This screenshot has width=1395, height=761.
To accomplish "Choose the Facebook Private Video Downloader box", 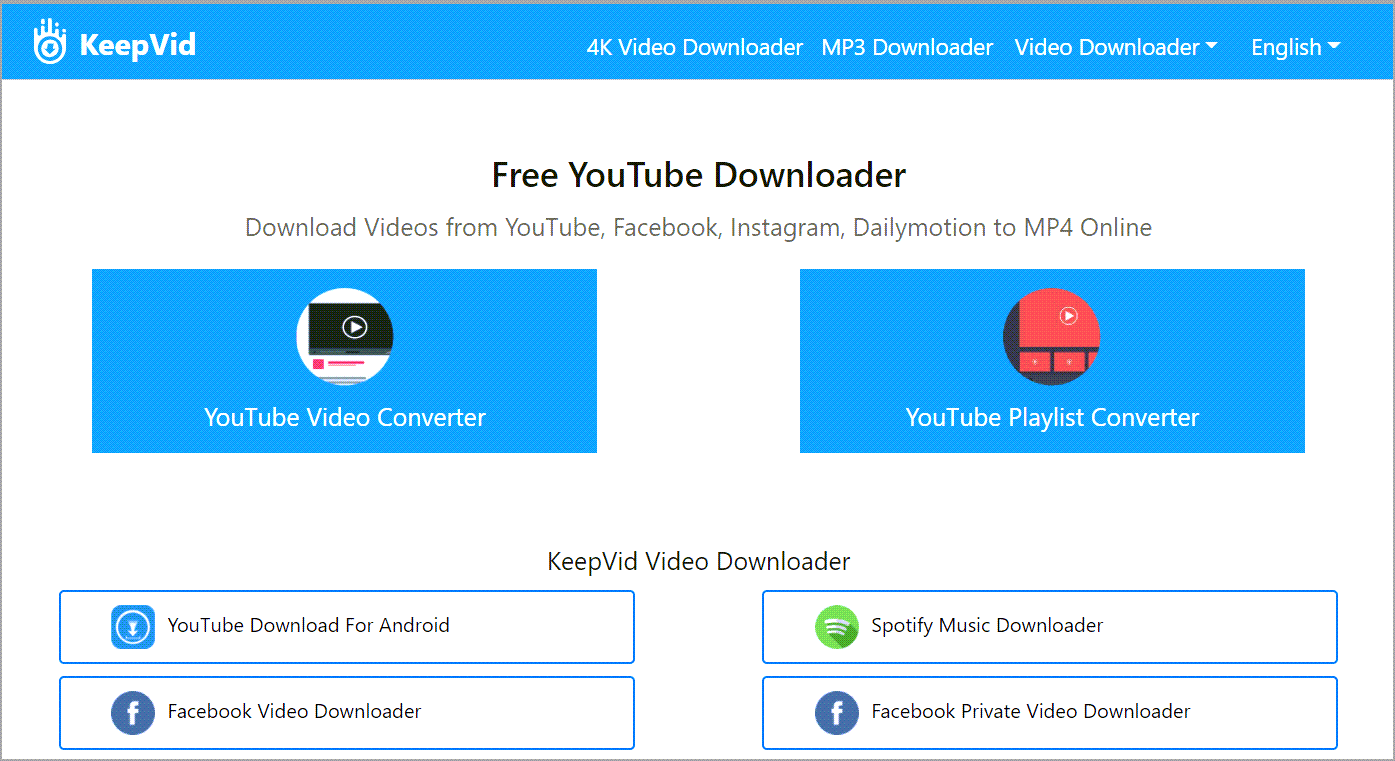I will (1049, 713).
